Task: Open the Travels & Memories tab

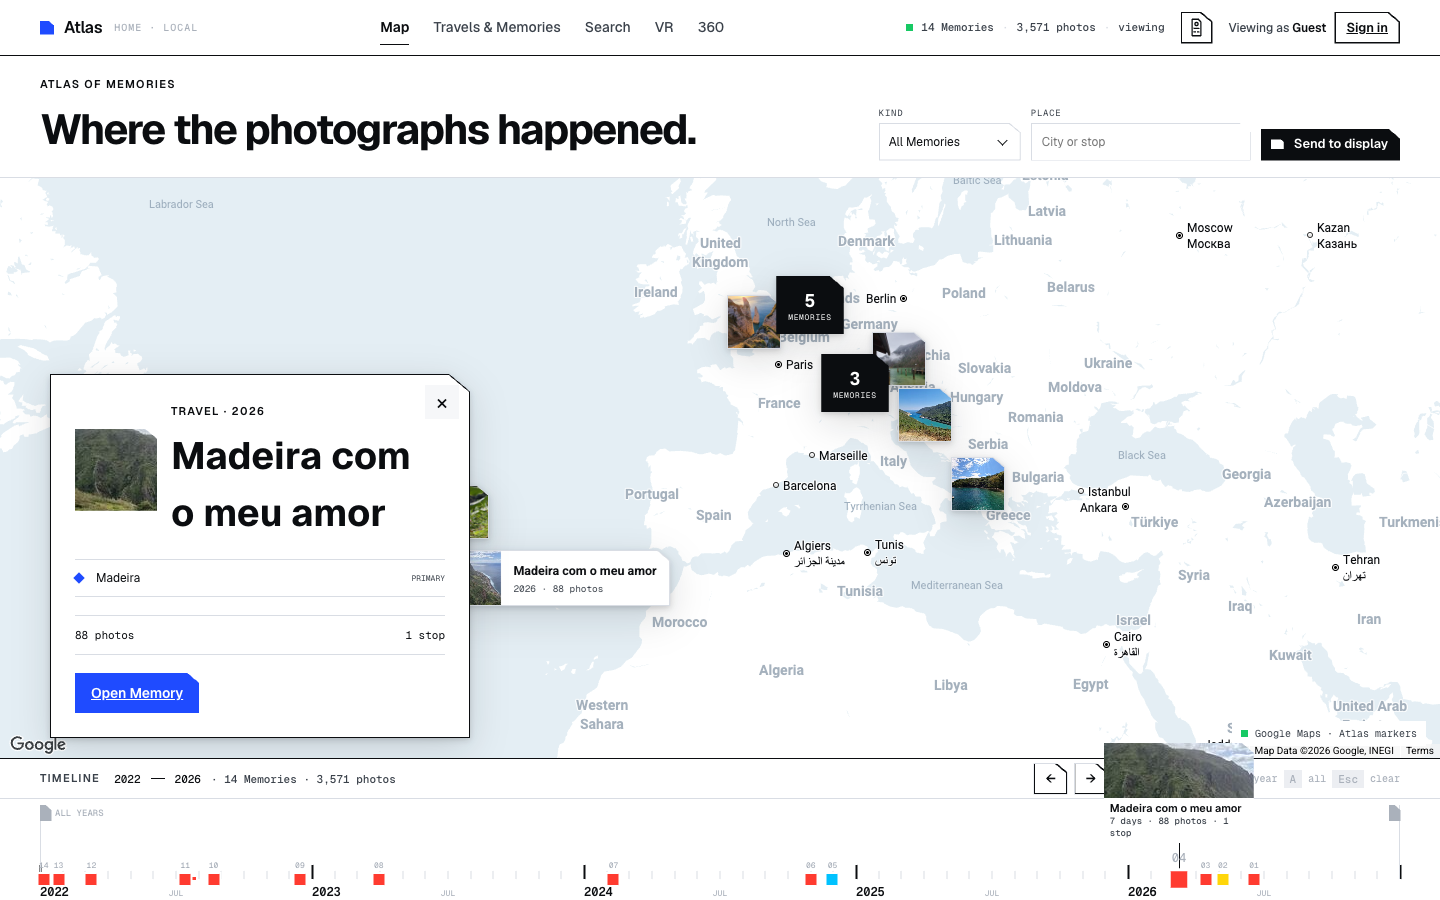Action: [497, 28]
